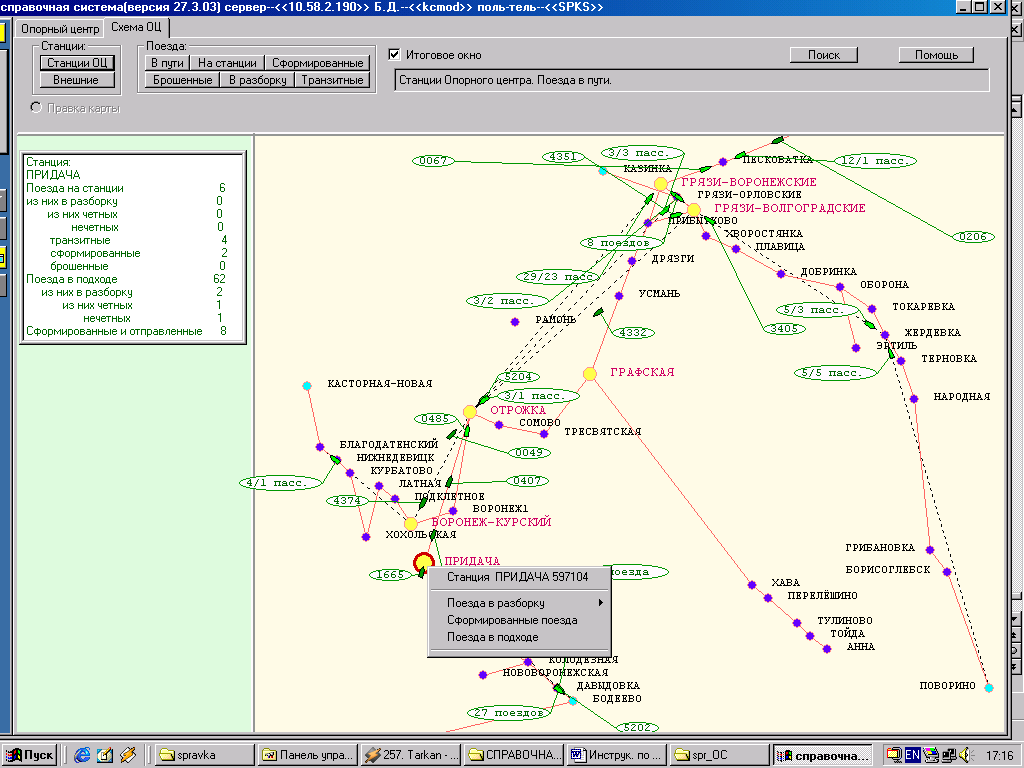Select the Грибановка purple station dot

930,550
